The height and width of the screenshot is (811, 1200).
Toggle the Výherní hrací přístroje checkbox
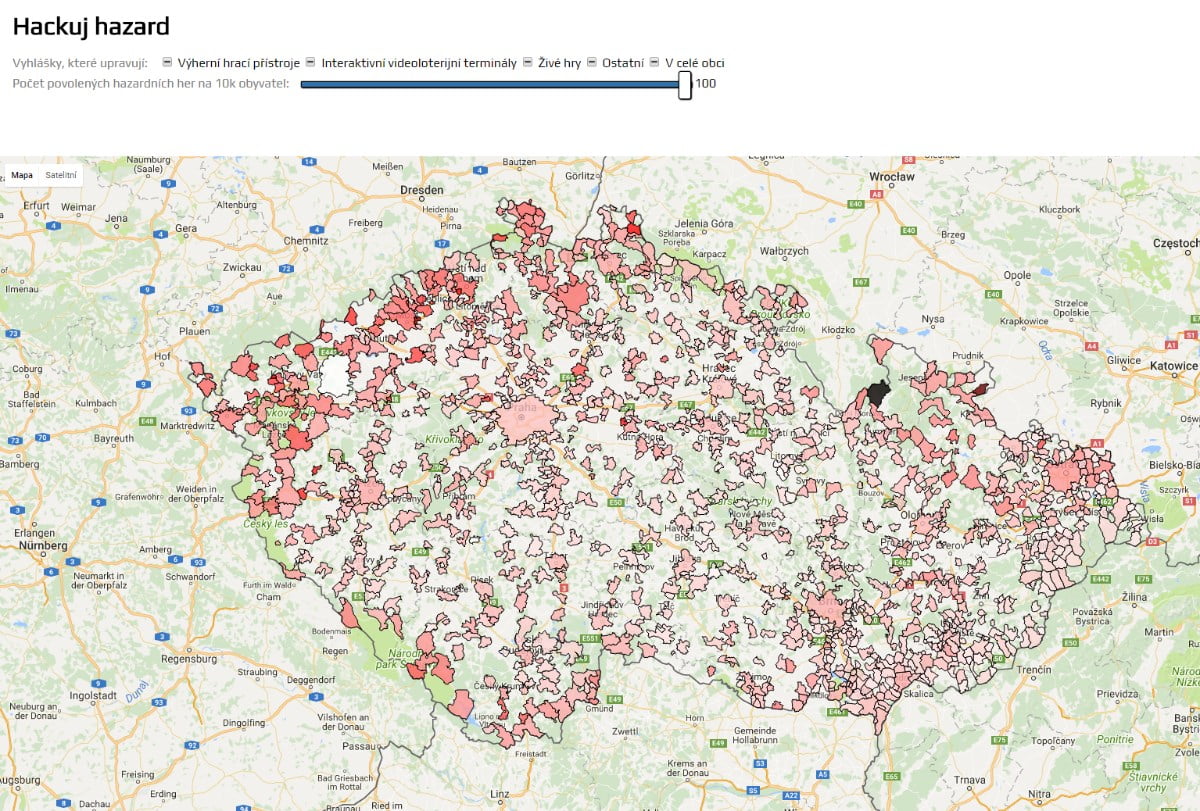(x=167, y=62)
